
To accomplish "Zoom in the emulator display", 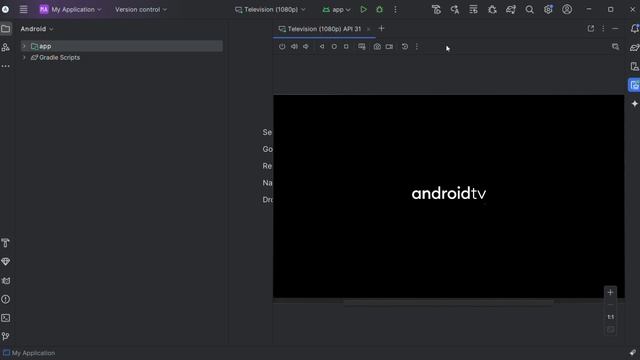I will (x=610, y=292).
